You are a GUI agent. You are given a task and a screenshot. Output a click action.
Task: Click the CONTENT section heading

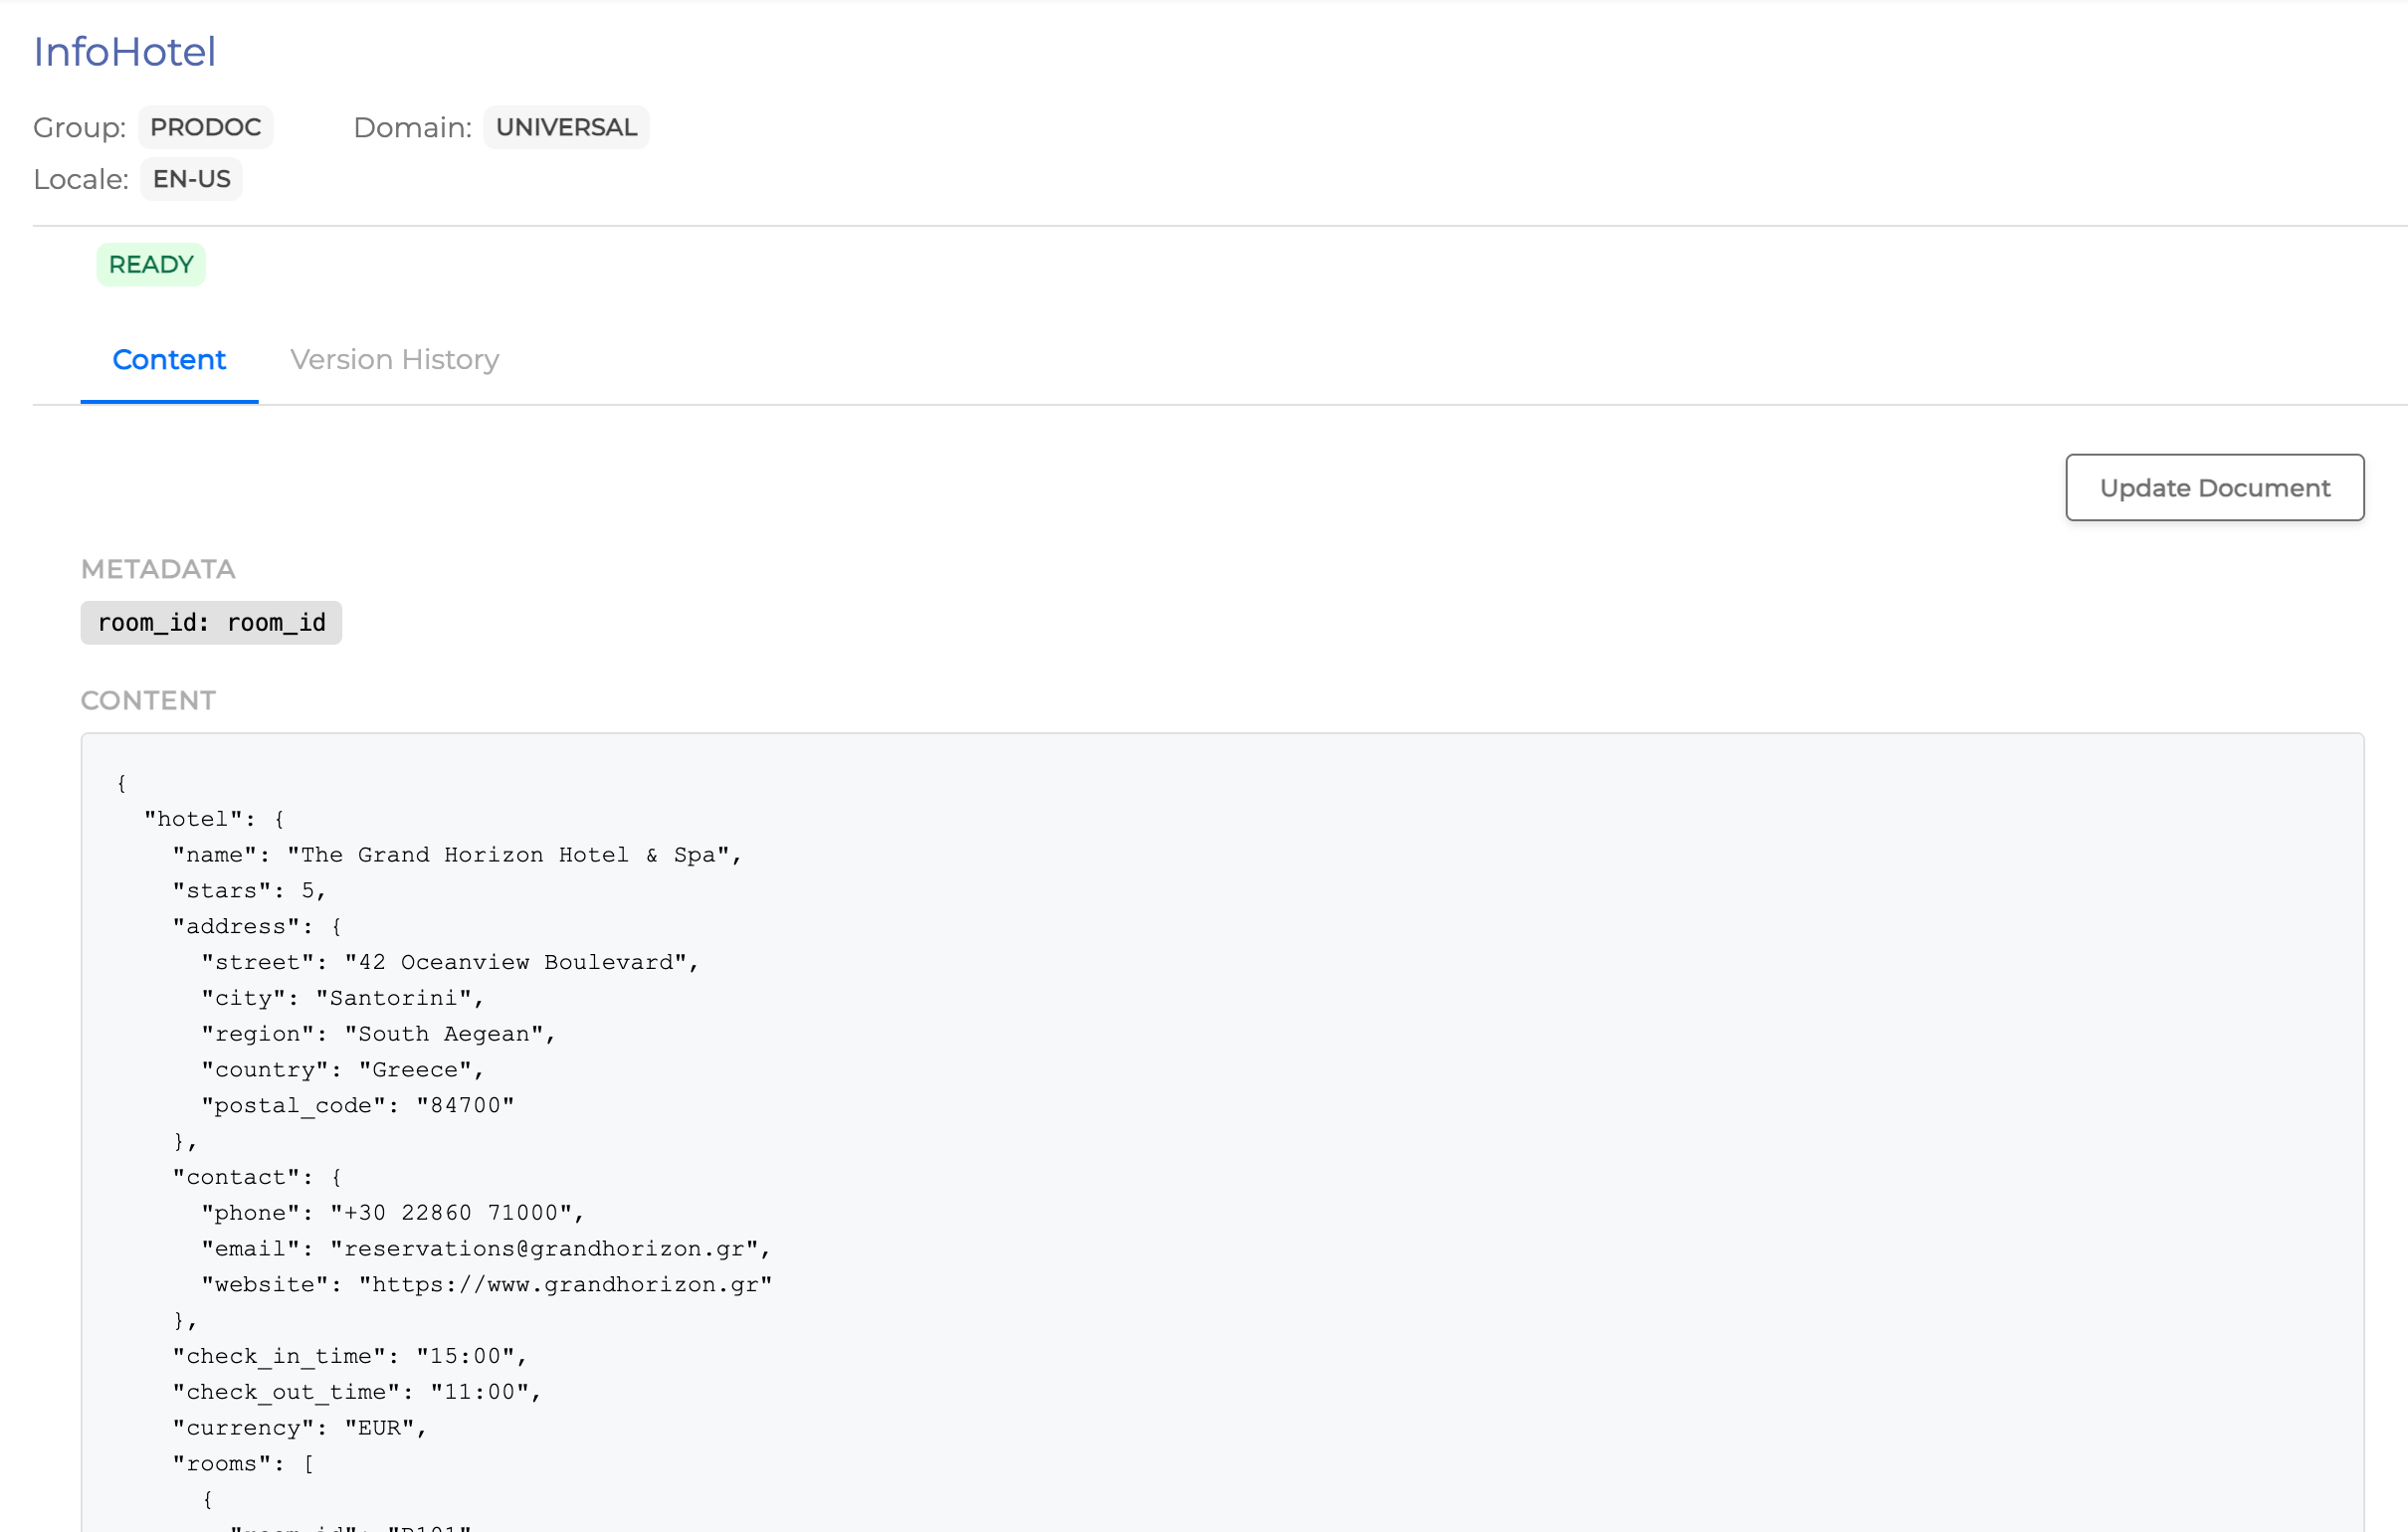[x=148, y=700]
